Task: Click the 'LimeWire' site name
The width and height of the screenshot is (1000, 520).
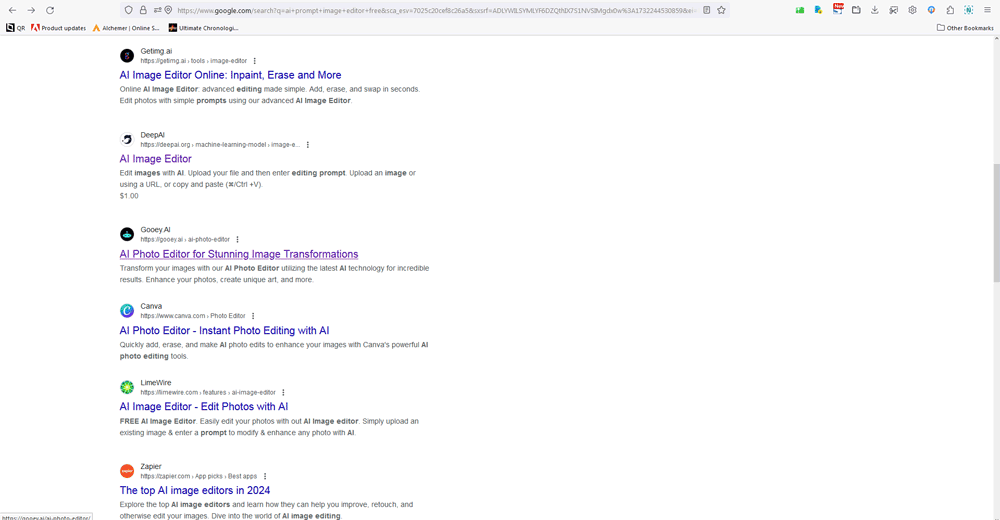Action: coord(156,383)
